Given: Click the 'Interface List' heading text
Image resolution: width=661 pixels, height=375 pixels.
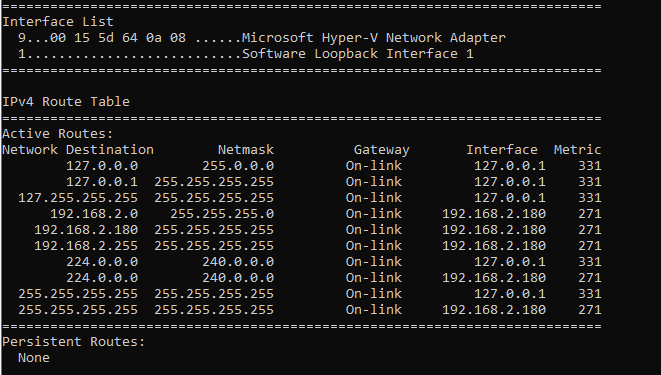Looking at the screenshot, I should pos(58,21).
